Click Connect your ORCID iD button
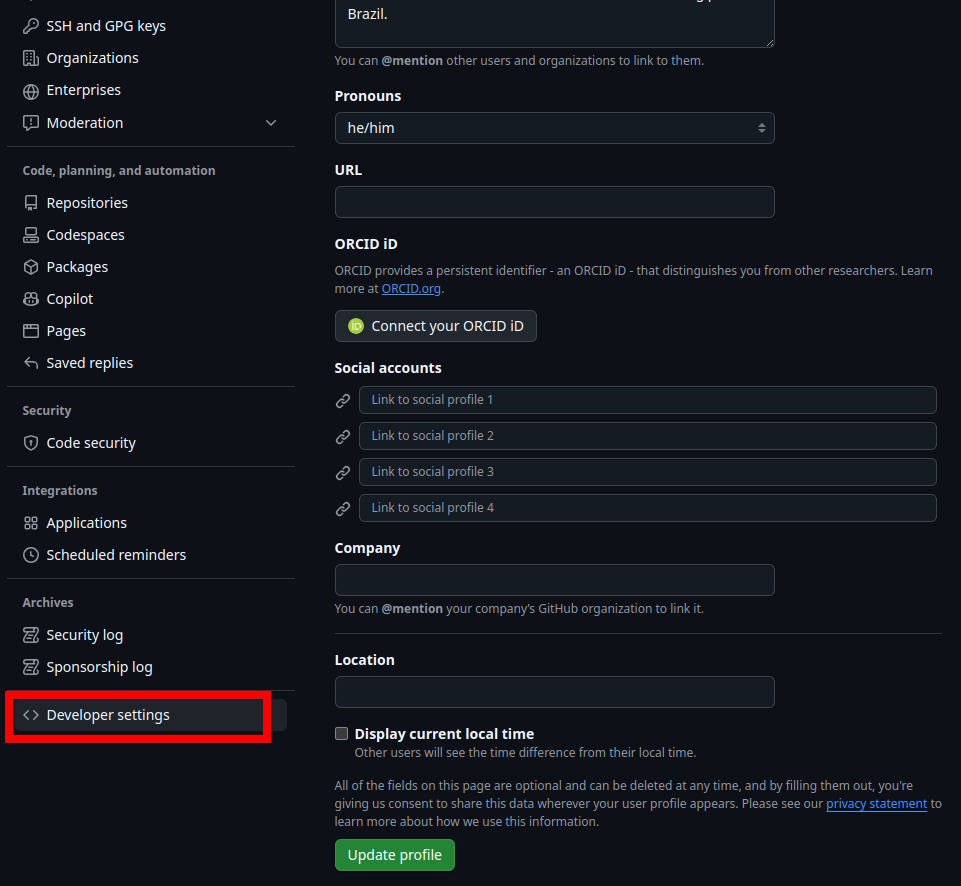The width and height of the screenshot is (961, 886). (x=435, y=326)
